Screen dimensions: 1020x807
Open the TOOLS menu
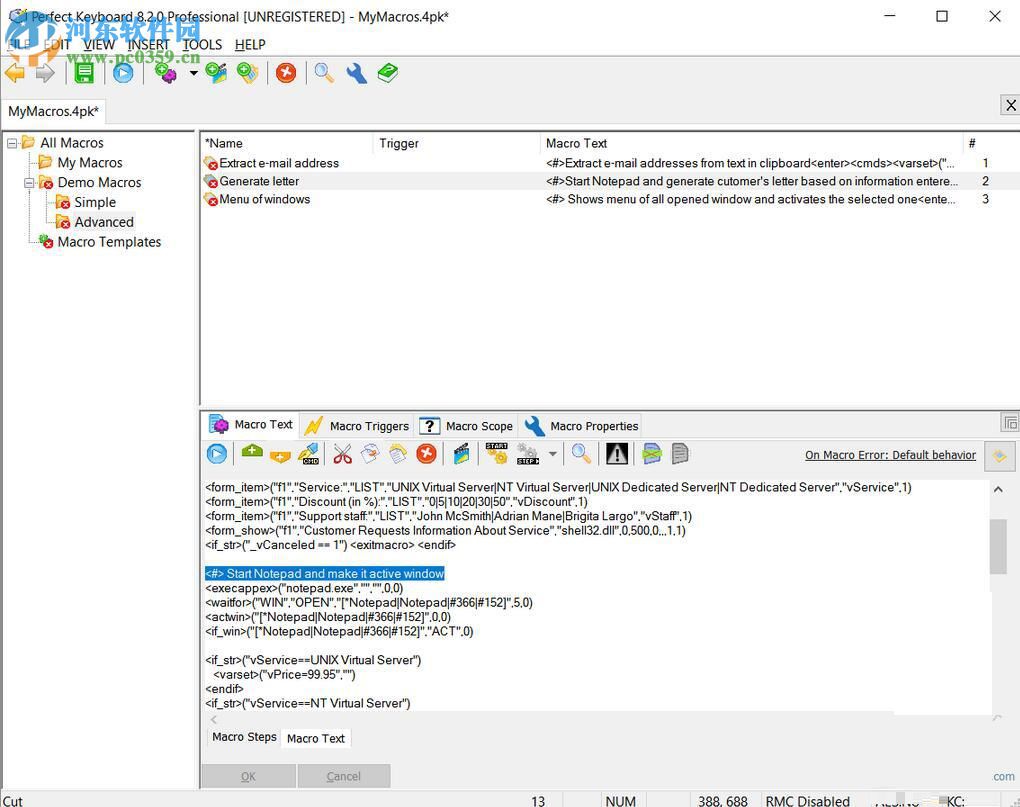tap(202, 44)
